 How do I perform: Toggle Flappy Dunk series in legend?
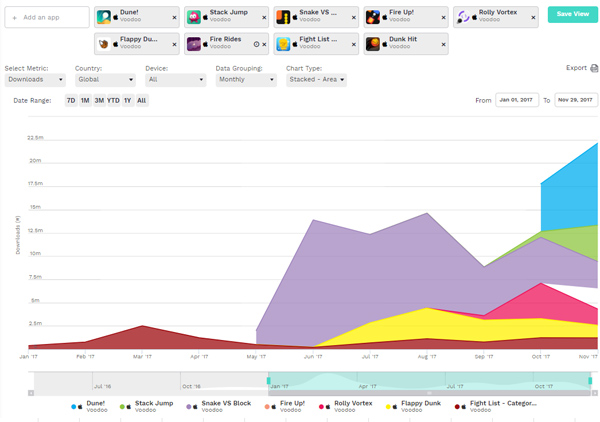pos(413,406)
